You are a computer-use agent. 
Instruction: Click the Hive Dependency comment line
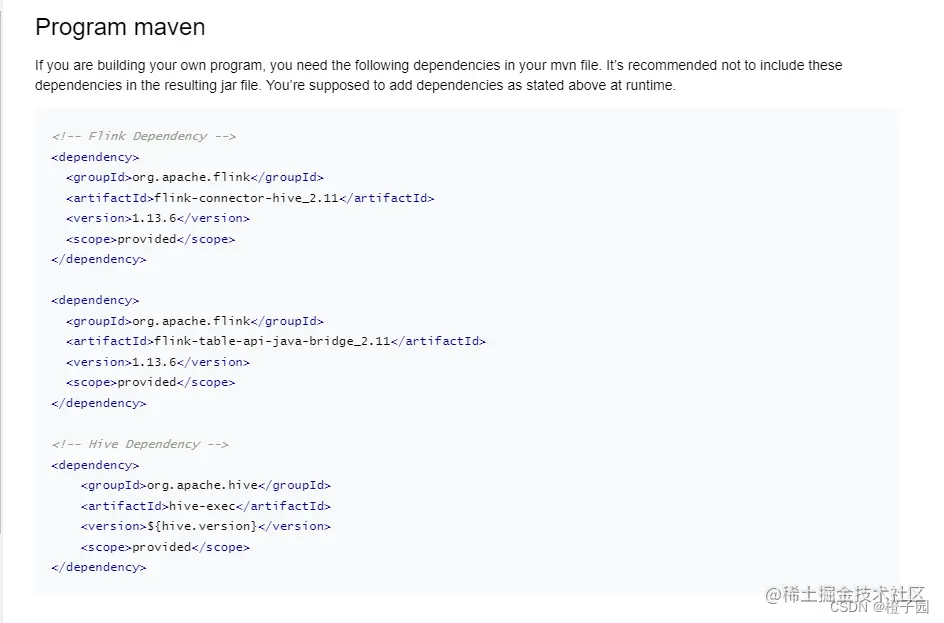pos(140,444)
